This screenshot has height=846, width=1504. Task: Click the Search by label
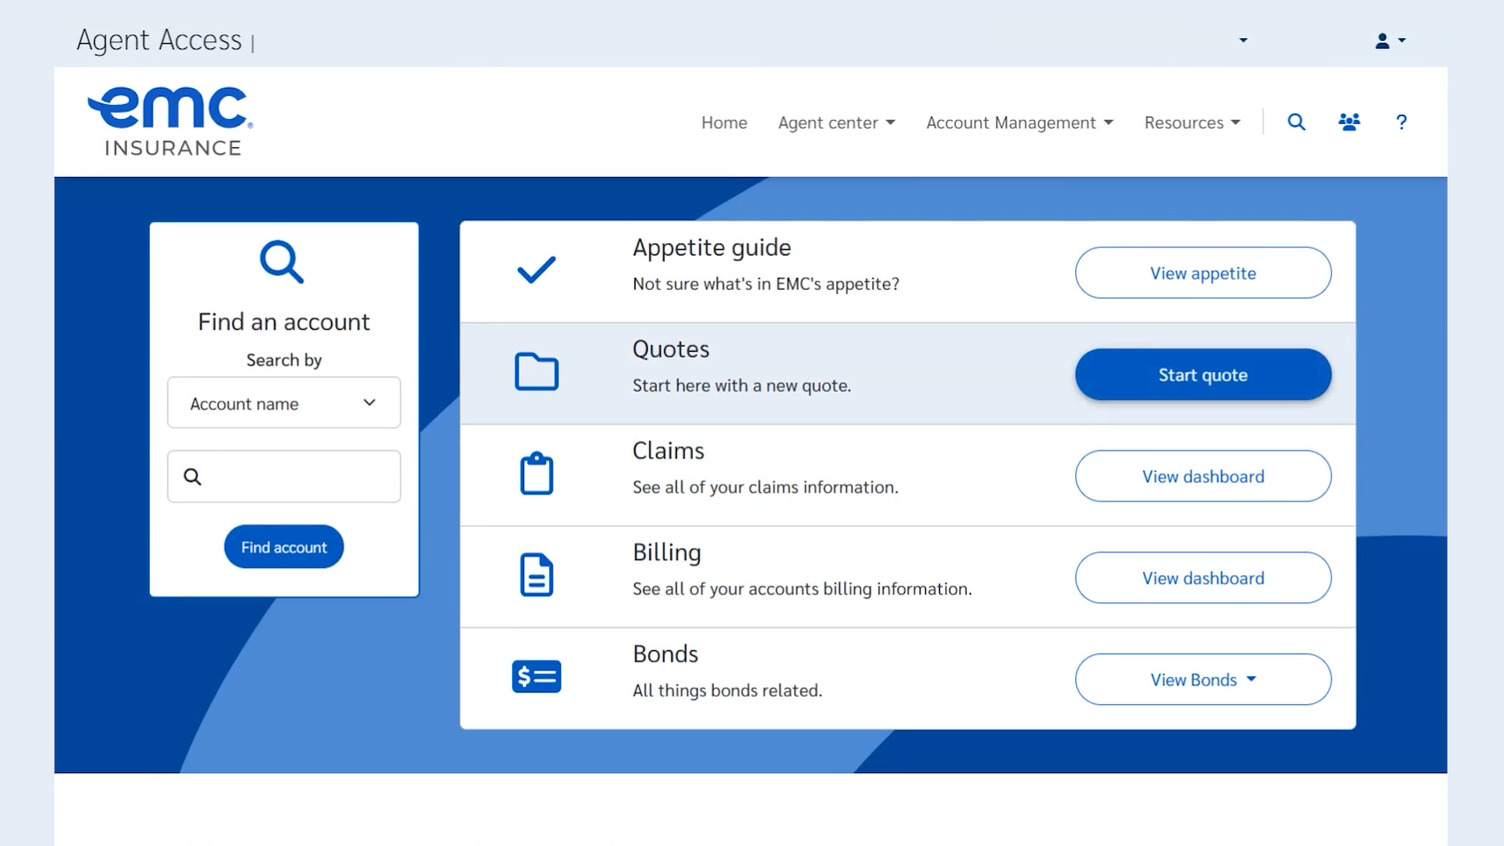[x=284, y=360]
